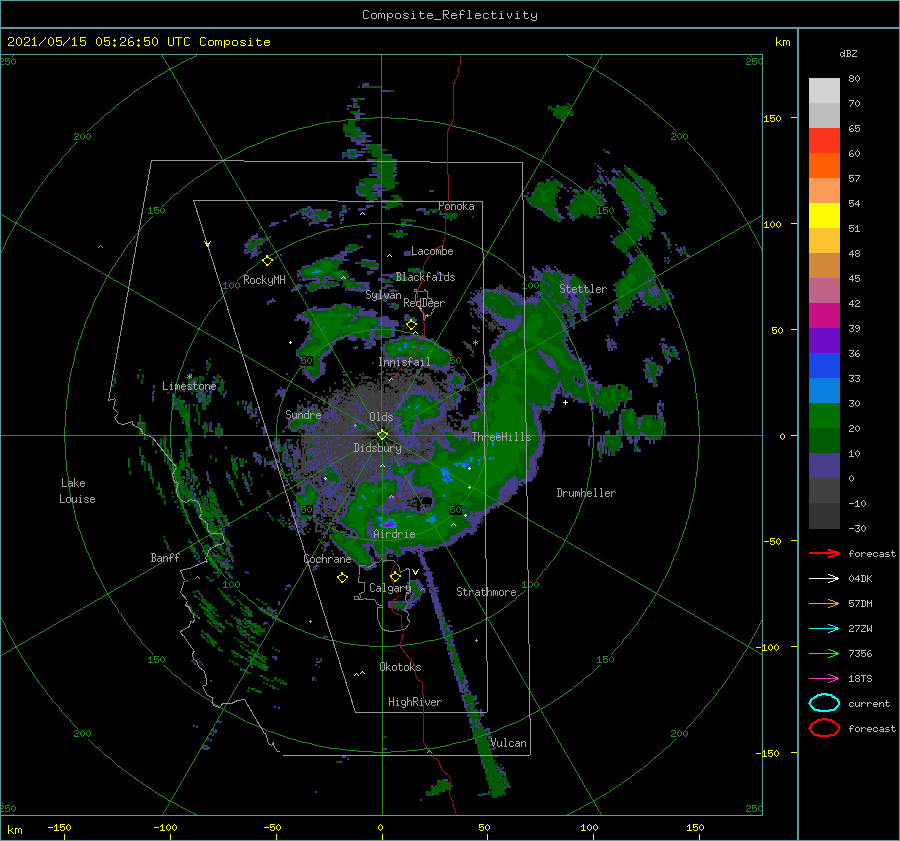
Task: Click the Didsbury city label
Action: (377, 447)
